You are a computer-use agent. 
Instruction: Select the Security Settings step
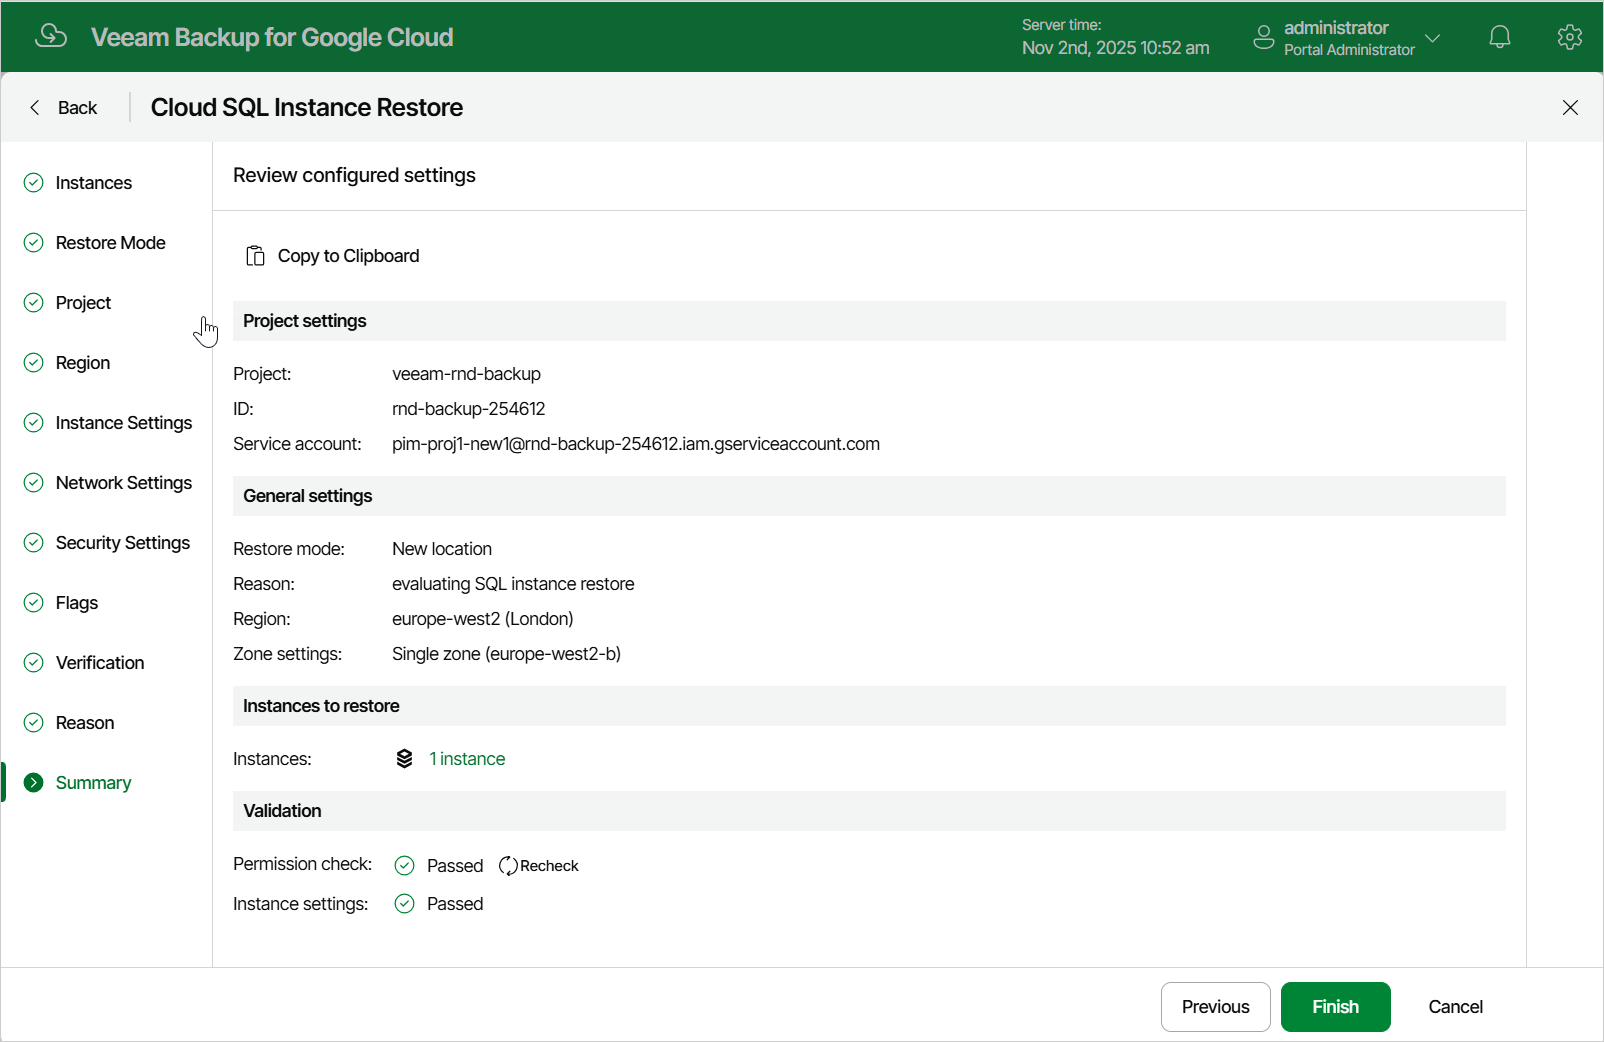point(122,543)
